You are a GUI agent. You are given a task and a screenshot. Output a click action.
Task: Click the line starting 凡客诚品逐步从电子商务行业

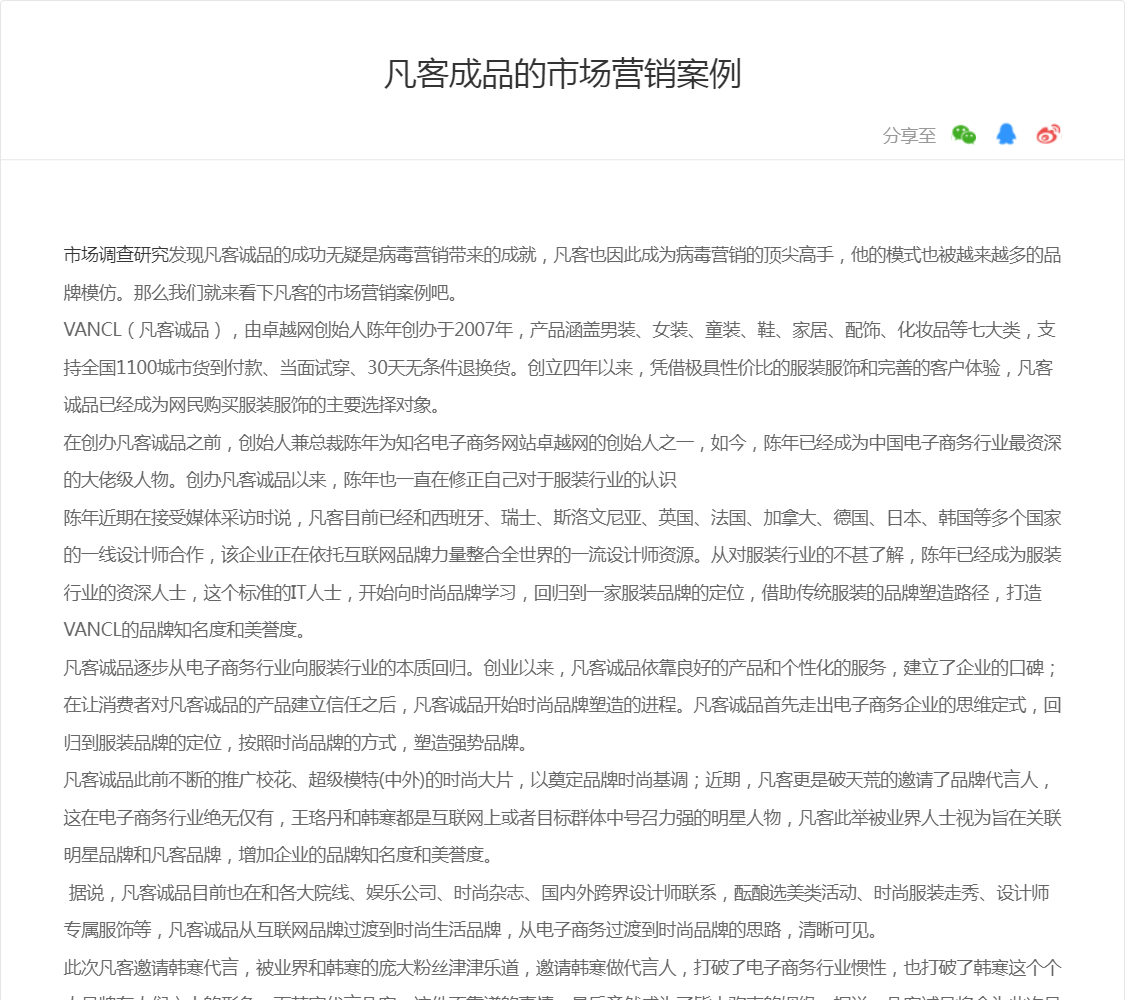coord(560,668)
